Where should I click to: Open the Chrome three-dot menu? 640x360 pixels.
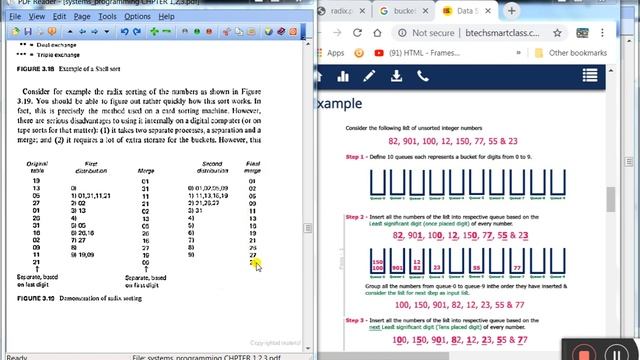coord(602,33)
